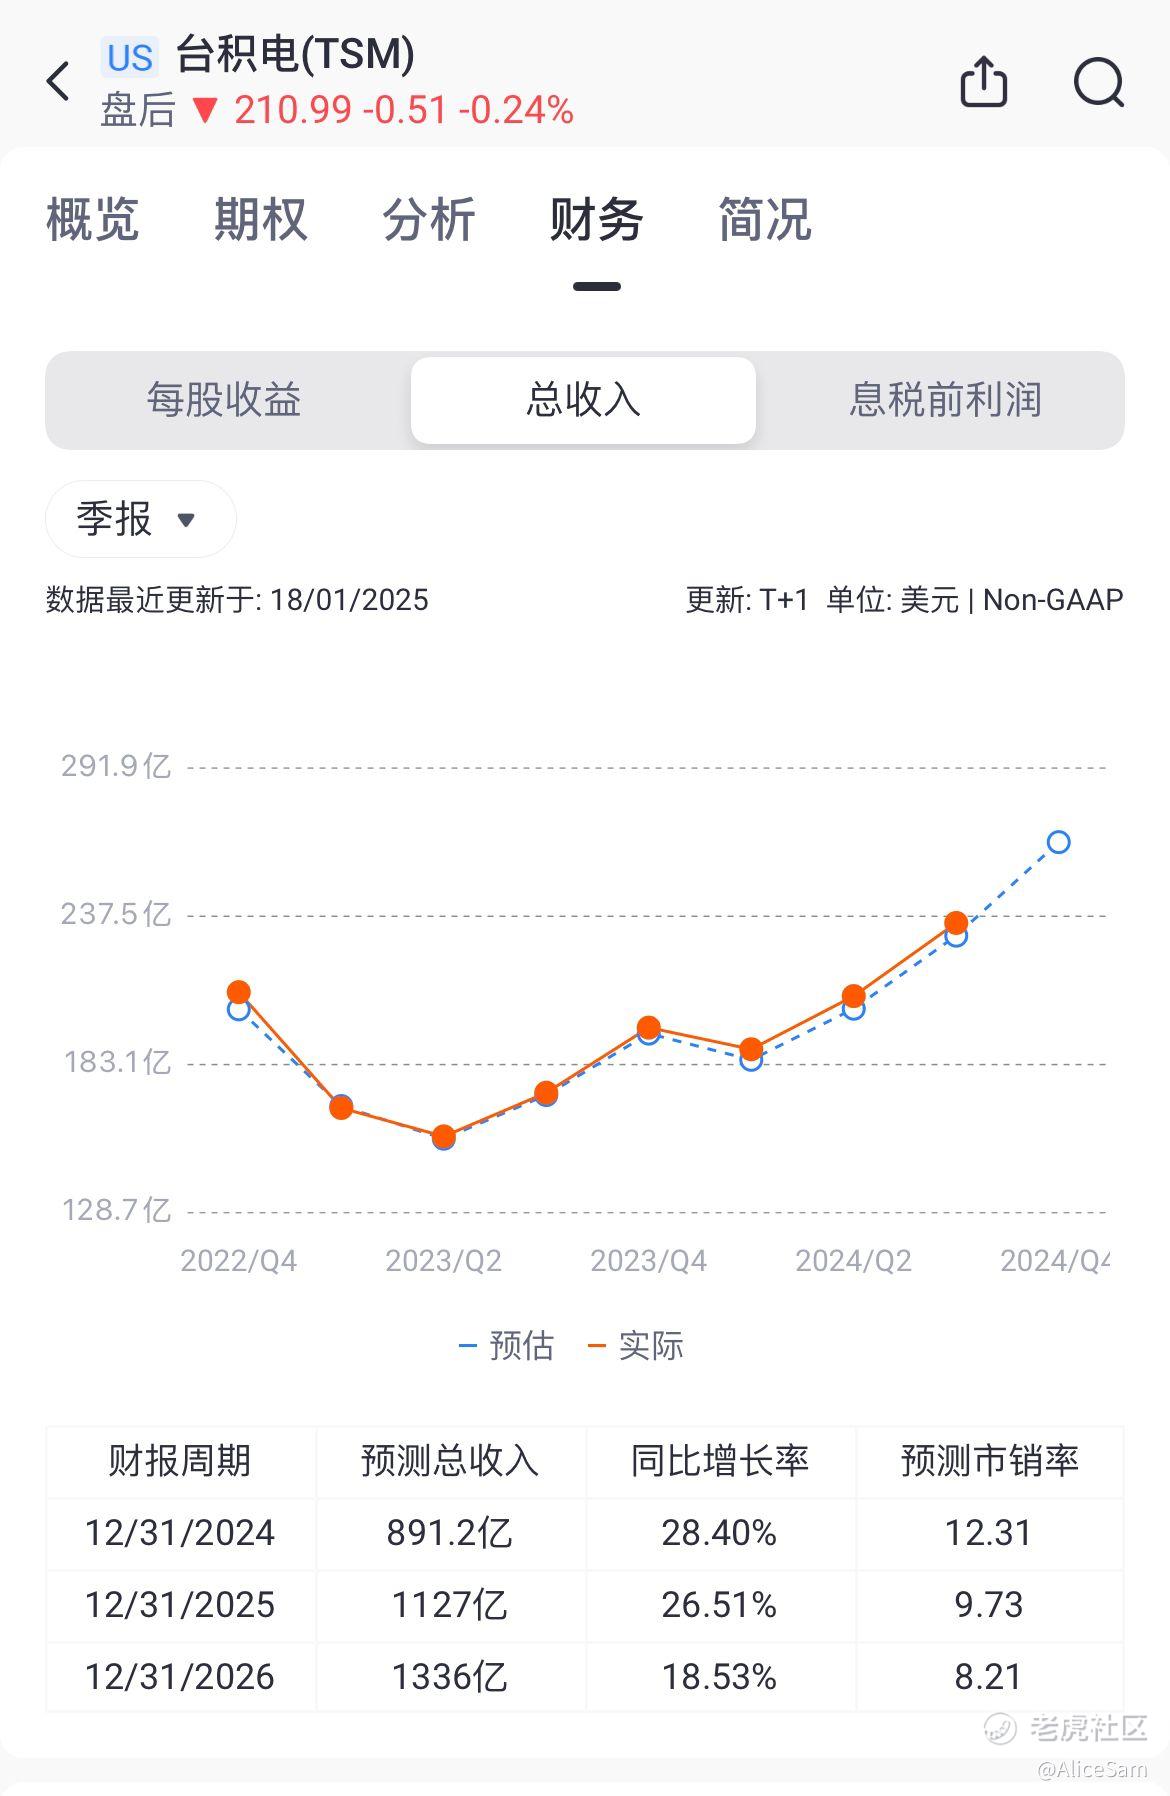Tap the 291.9亿 axis label
The image size is (1170, 1796).
pos(116,766)
